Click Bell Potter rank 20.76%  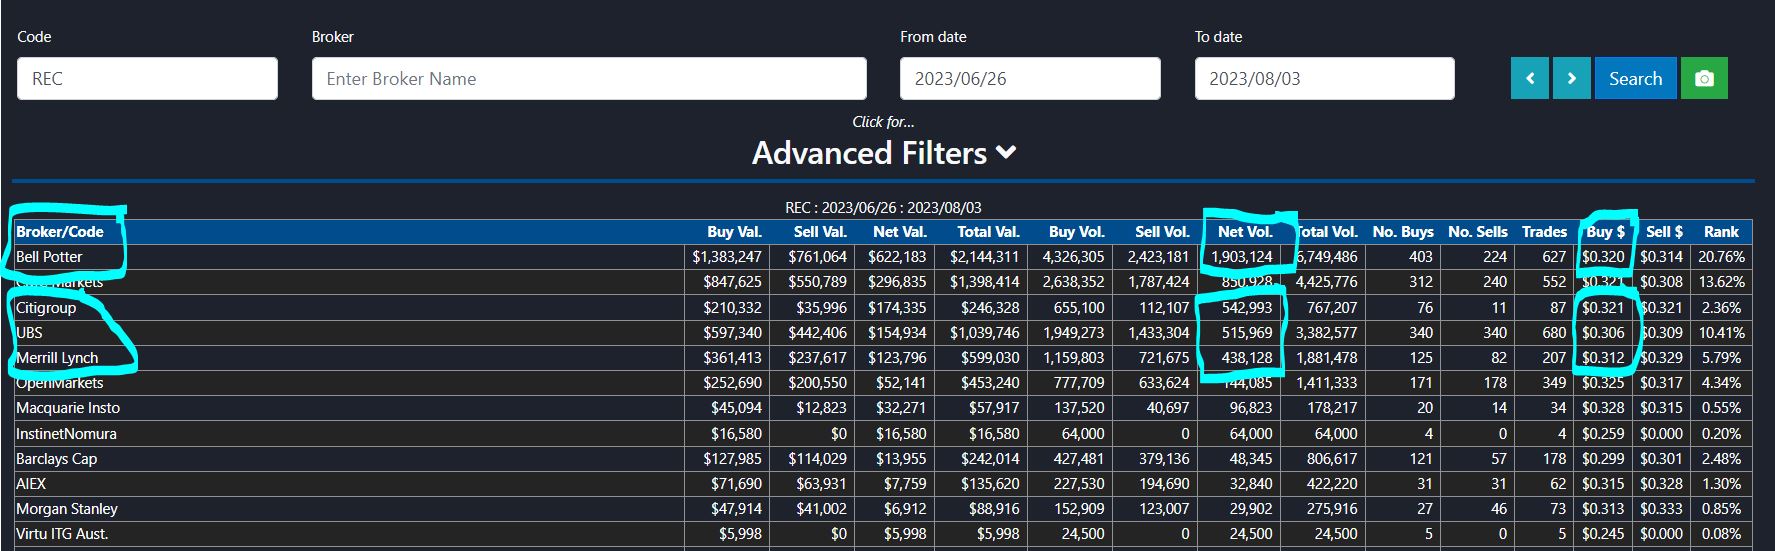[1721, 257]
